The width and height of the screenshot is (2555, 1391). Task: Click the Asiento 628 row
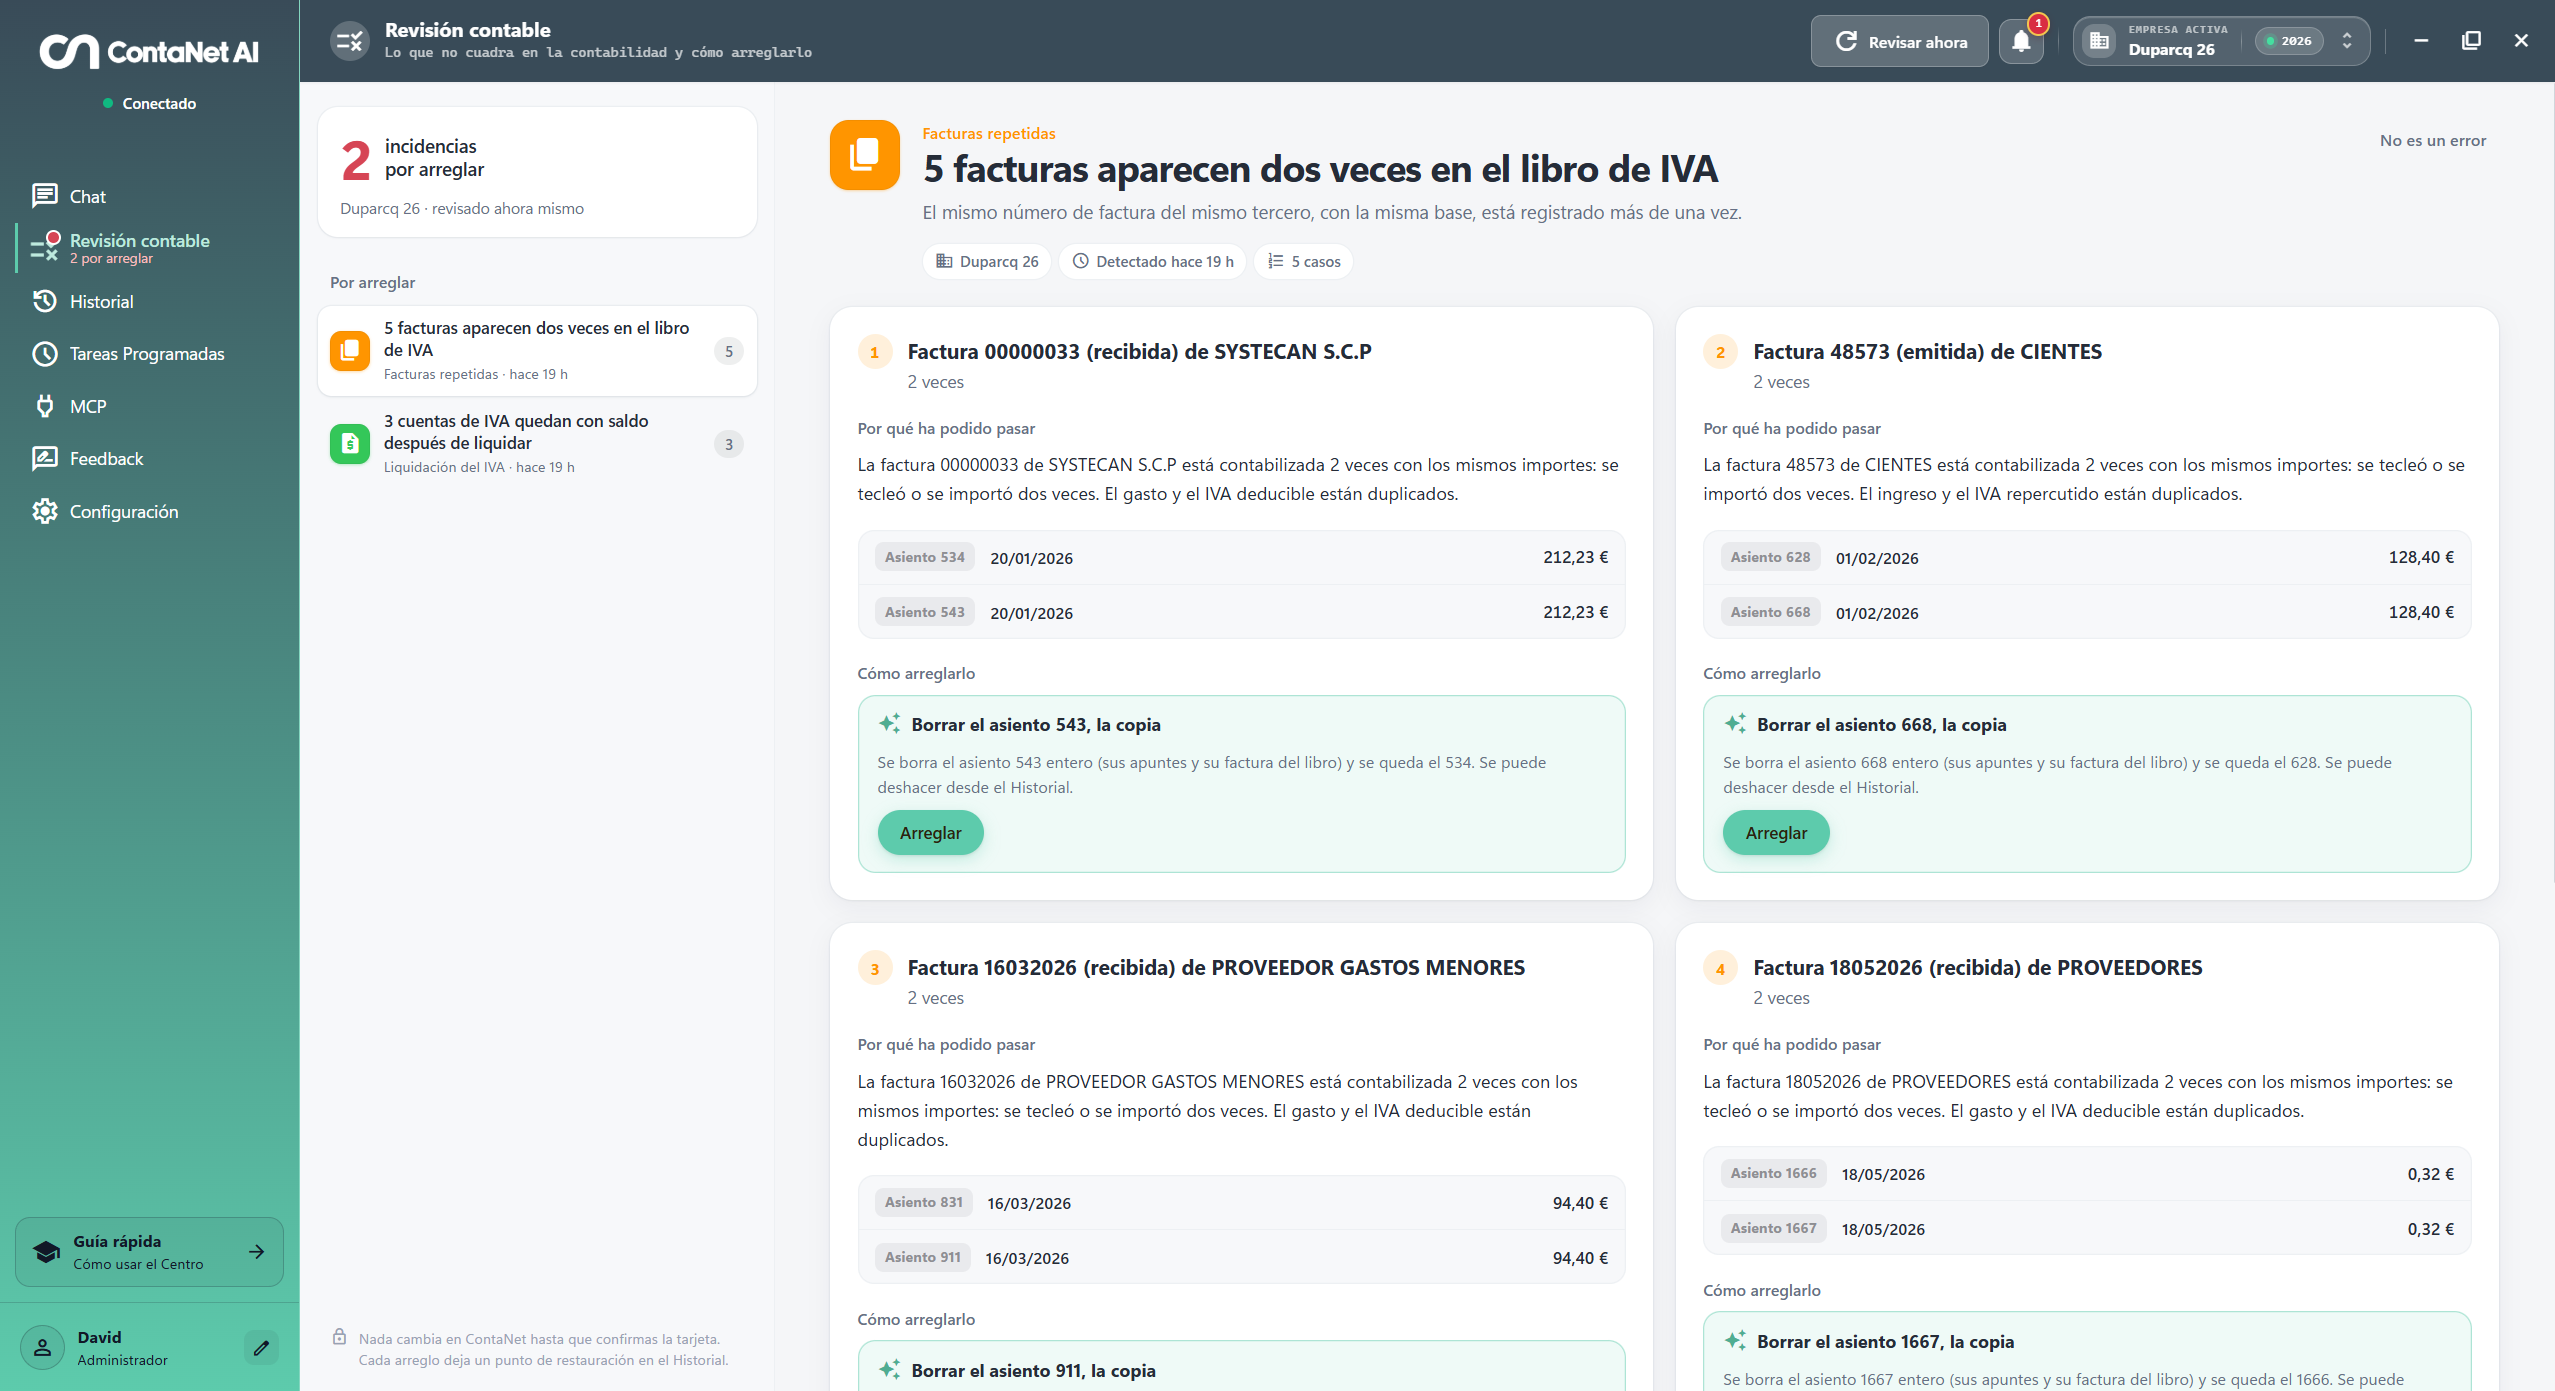coord(2087,558)
